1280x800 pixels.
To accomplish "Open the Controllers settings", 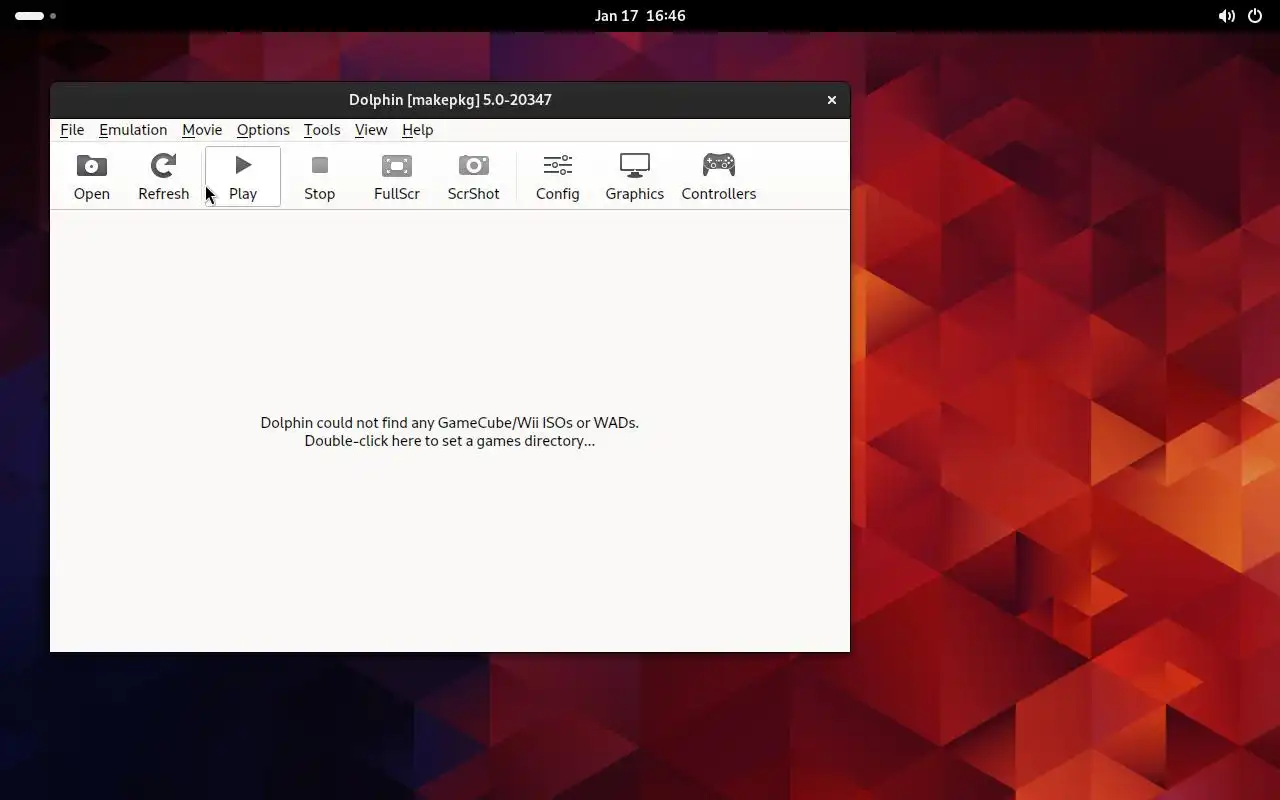I will (x=719, y=177).
